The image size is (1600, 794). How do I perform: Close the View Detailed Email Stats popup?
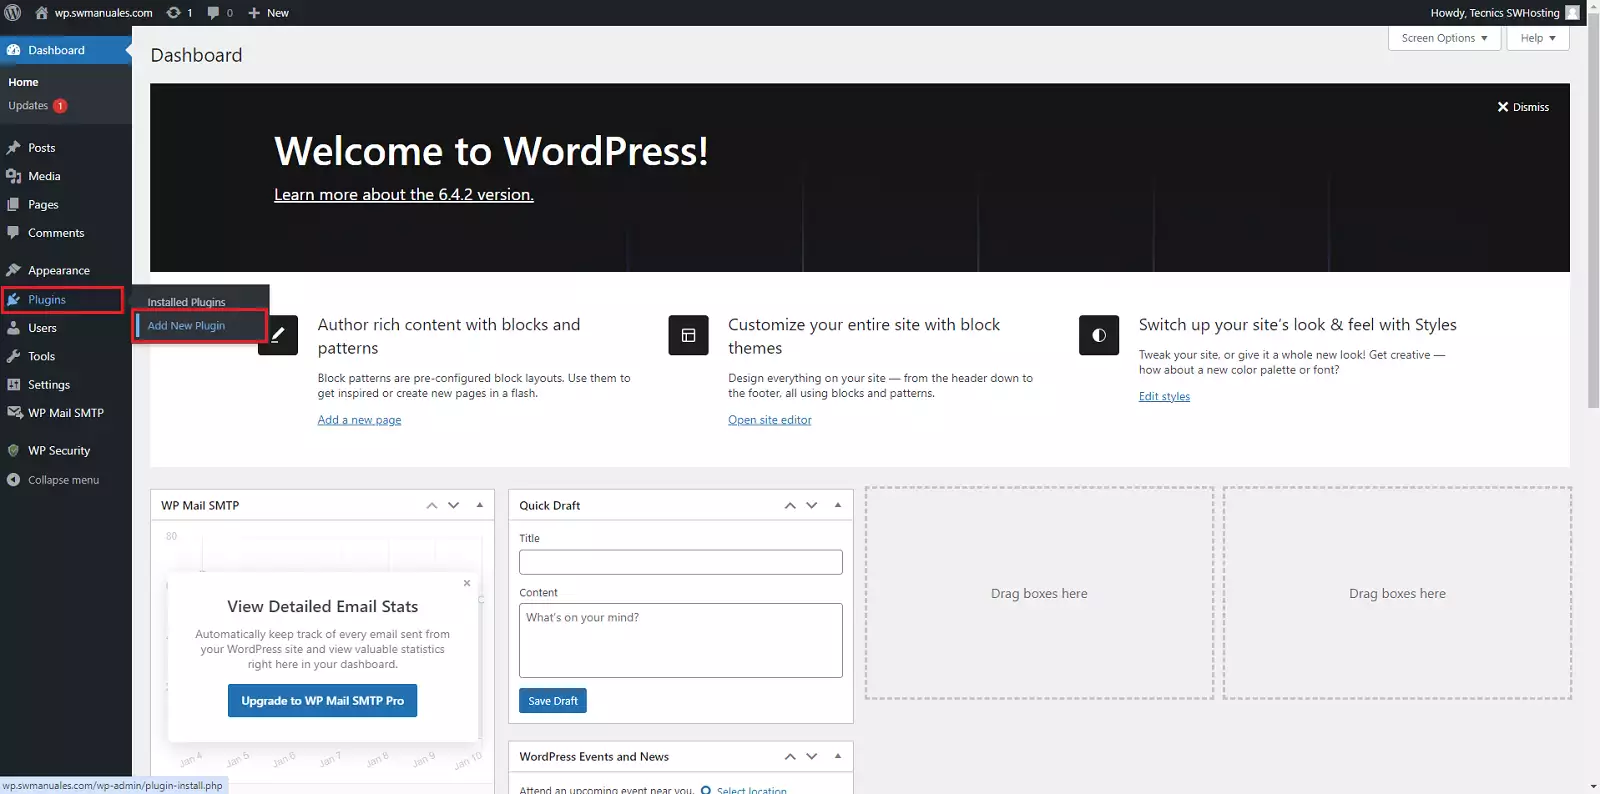[466, 583]
